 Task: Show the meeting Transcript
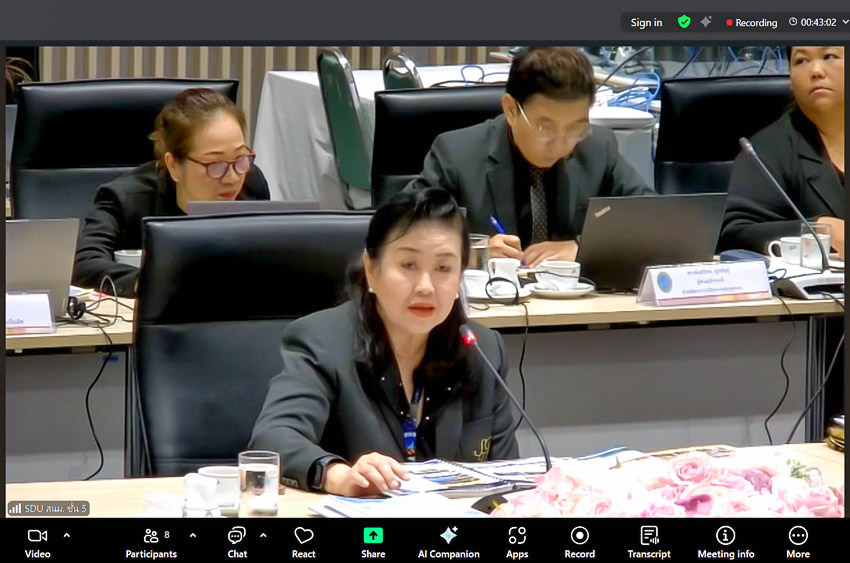pyautogui.click(x=649, y=541)
